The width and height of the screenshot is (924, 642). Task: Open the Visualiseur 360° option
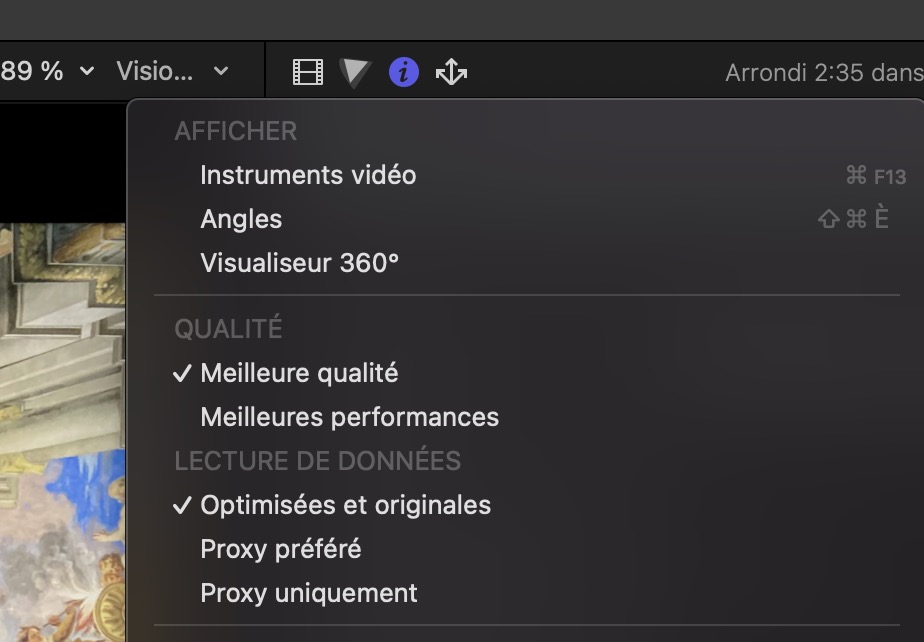(x=299, y=263)
